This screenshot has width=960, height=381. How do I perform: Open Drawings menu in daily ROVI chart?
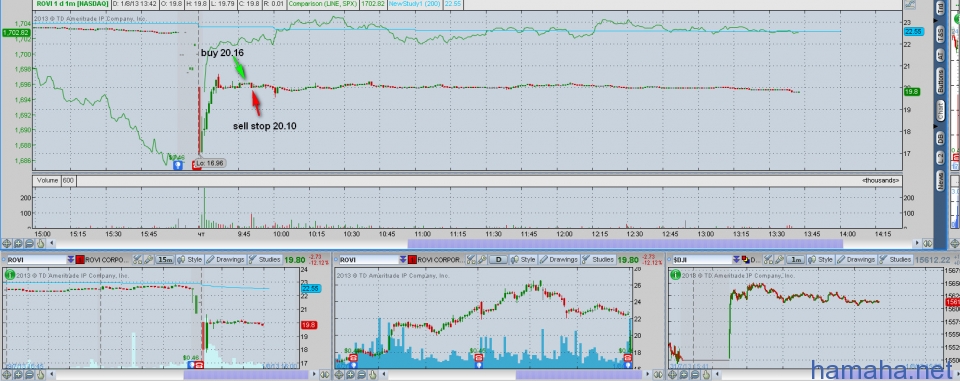560,260
